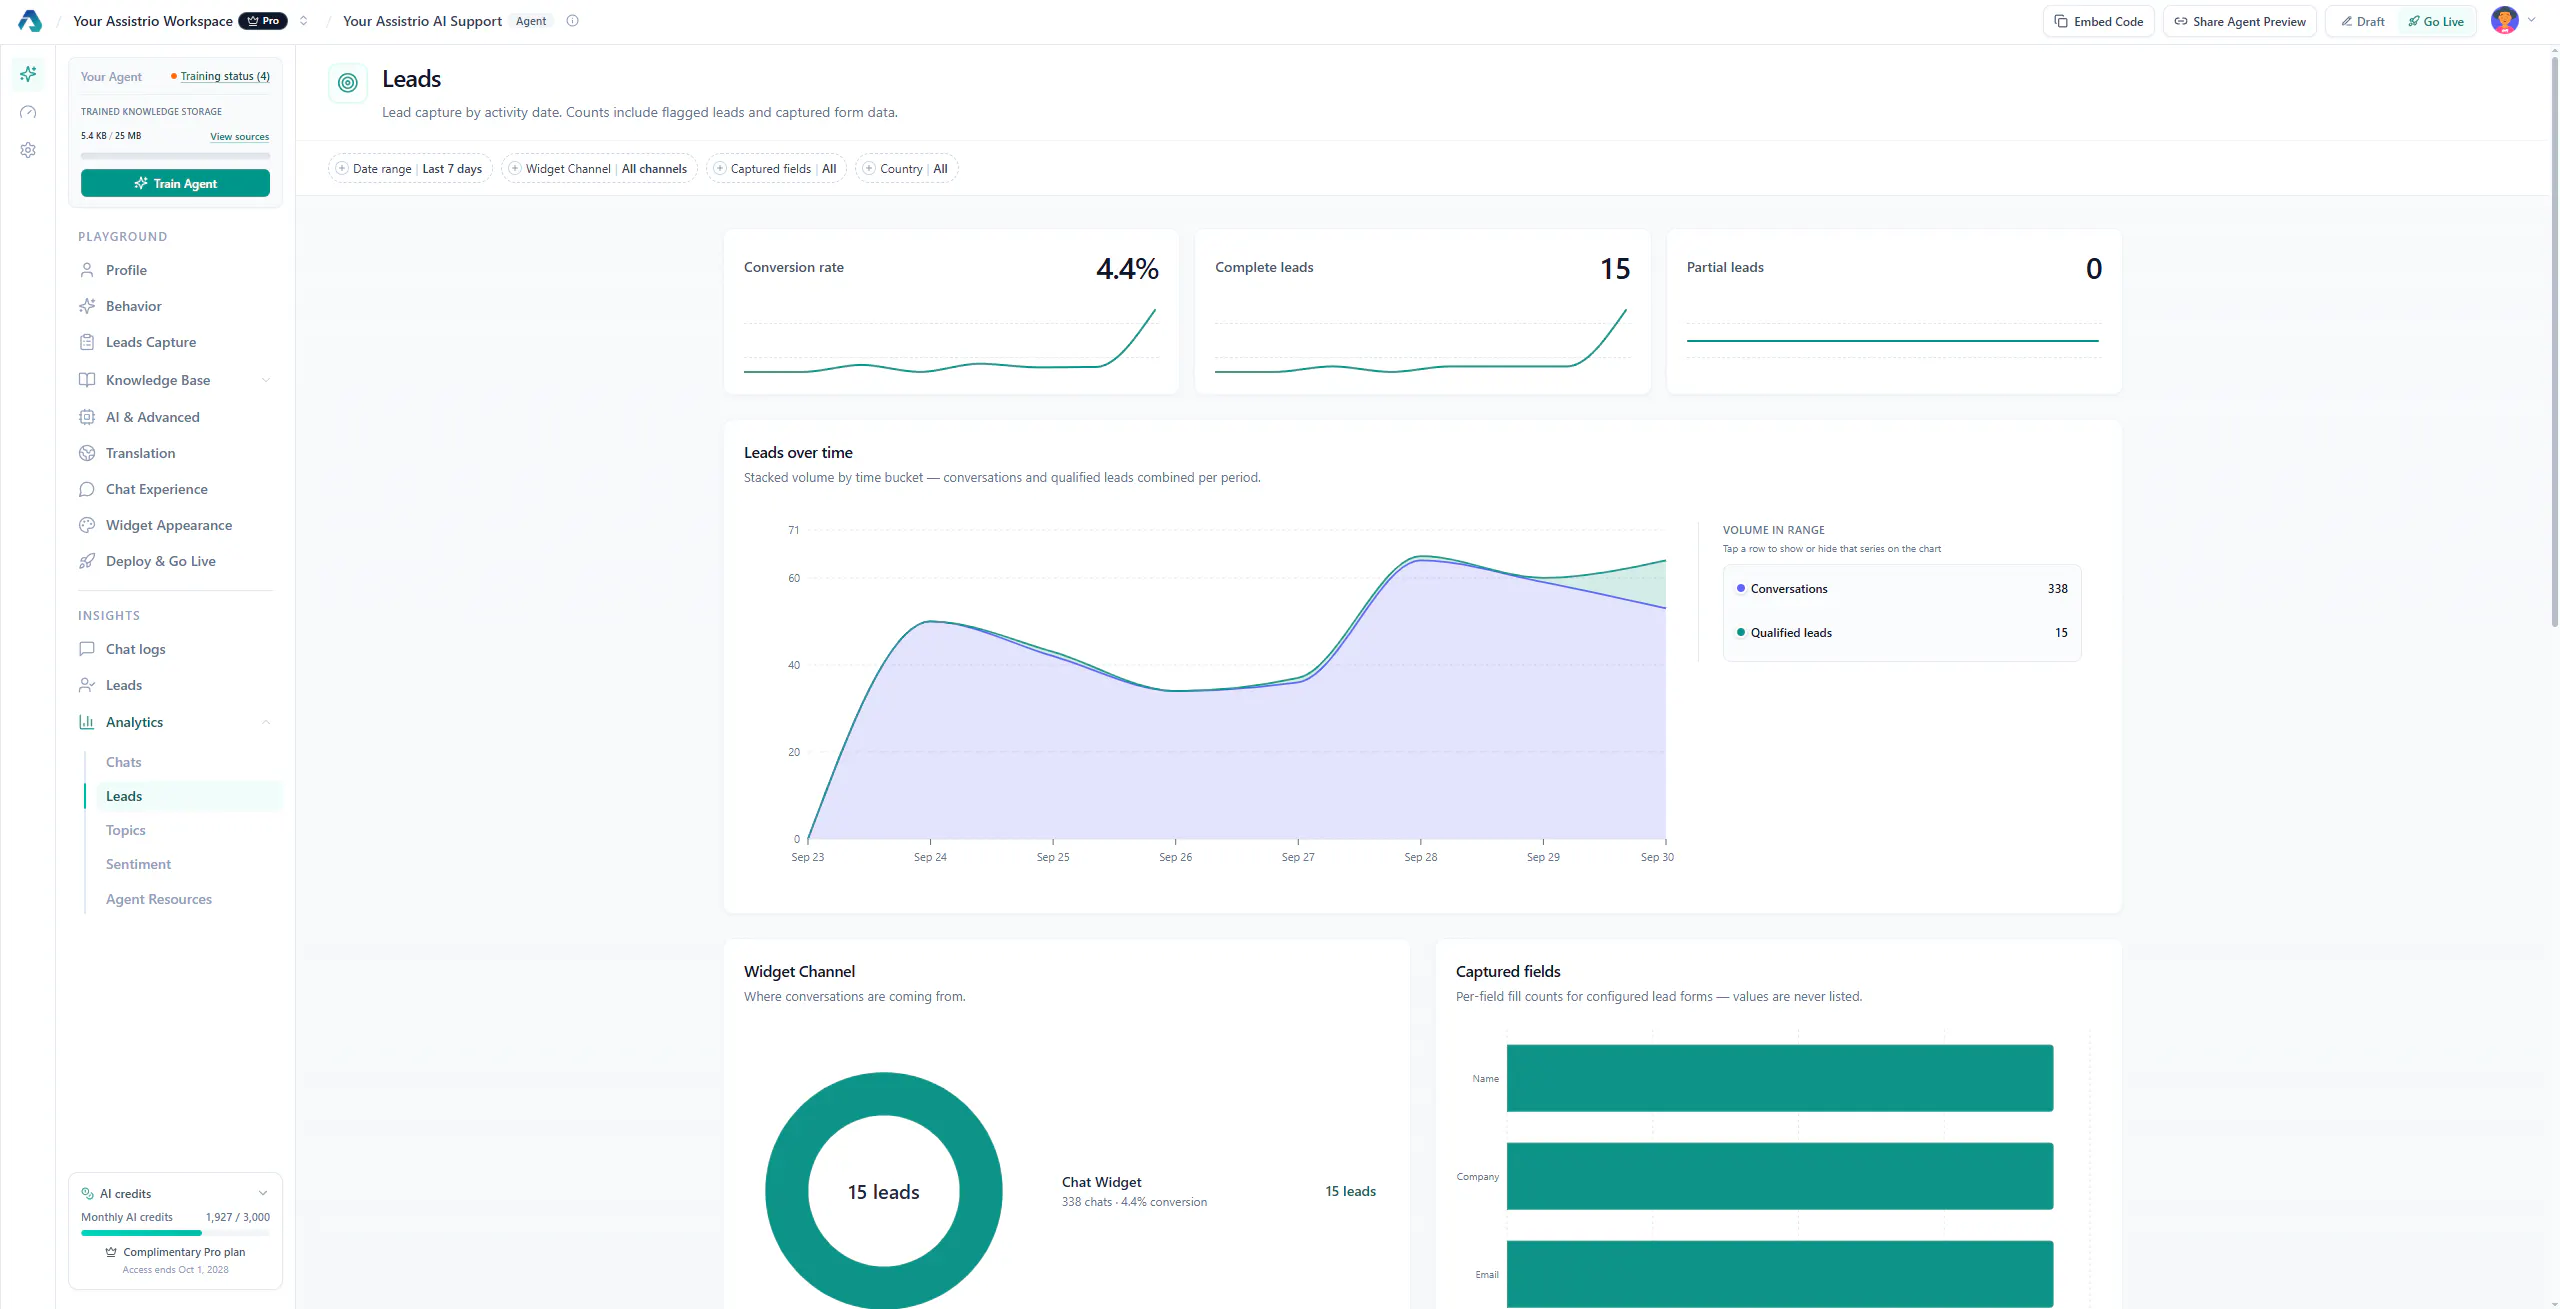Open the Widget Channel All channels filter
The width and height of the screenshot is (2560, 1309).
pyautogui.click(x=599, y=169)
